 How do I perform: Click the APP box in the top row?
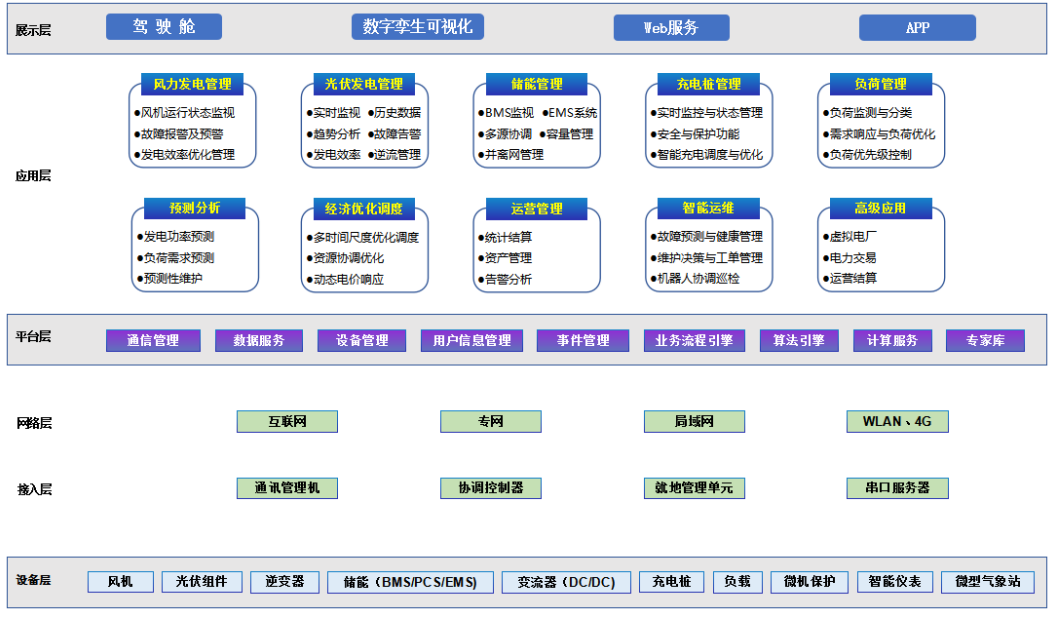[x=917, y=28]
